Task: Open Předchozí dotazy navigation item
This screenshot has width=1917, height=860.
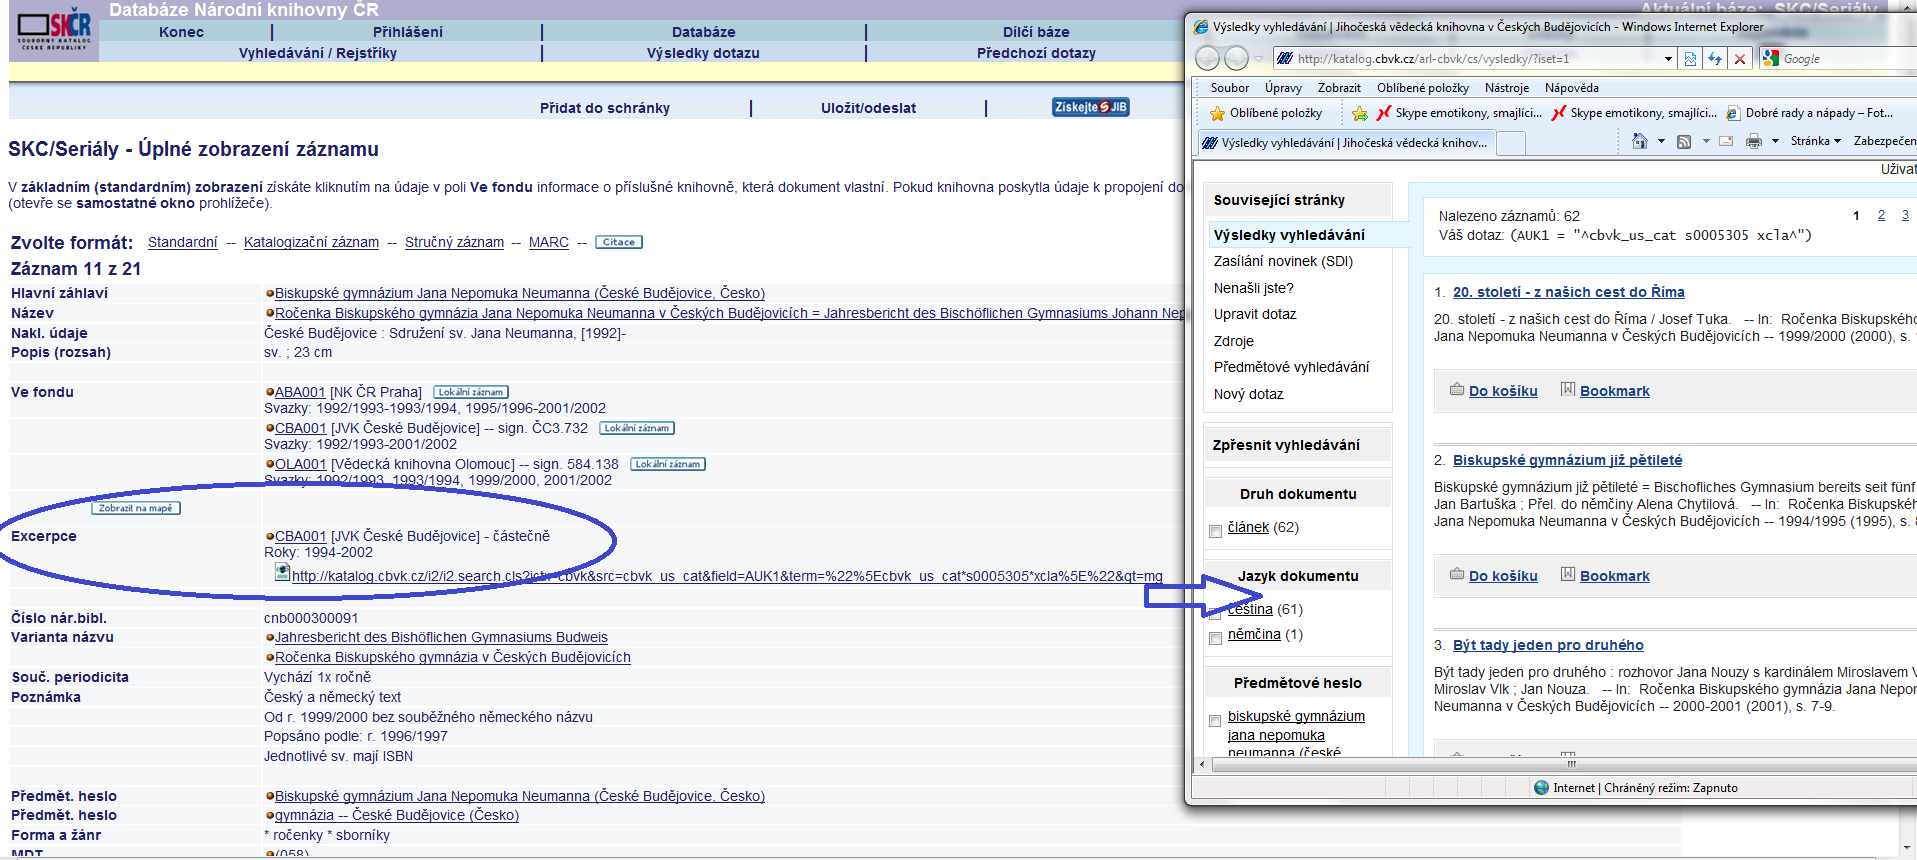Action: pyautogui.click(x=1036, y=53)
